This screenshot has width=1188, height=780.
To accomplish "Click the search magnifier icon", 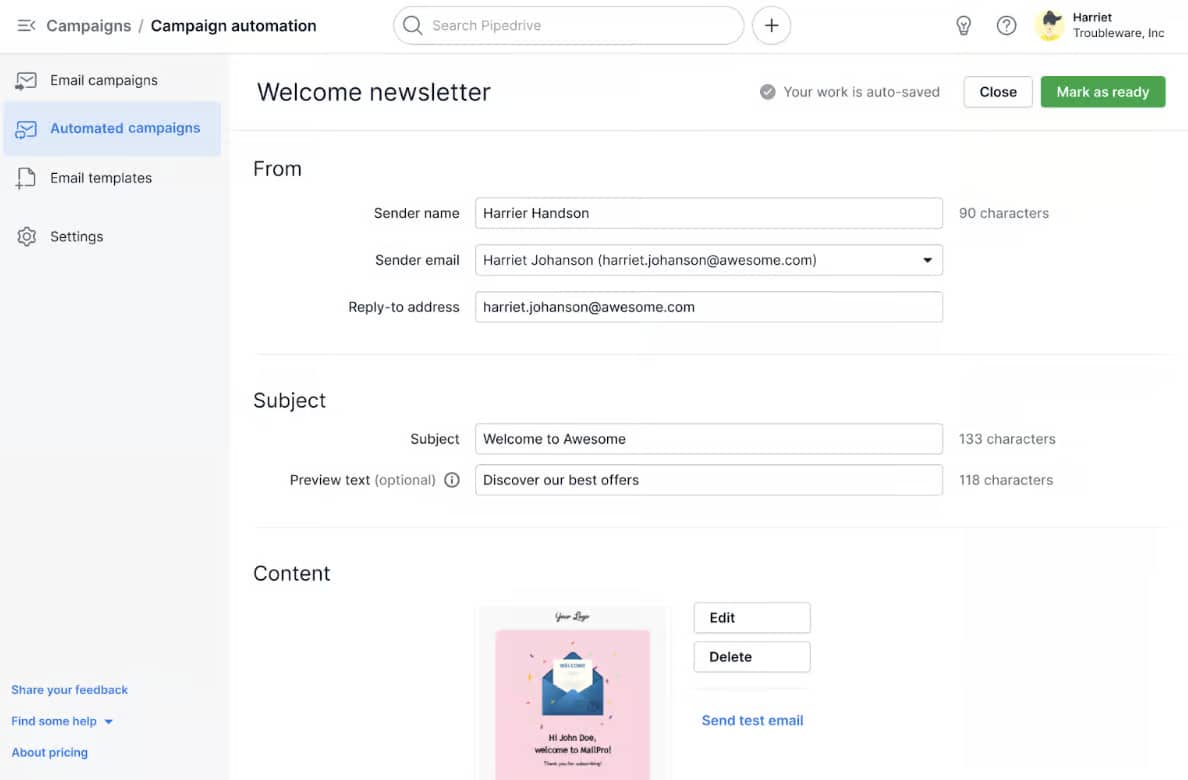I will tap(412, 26).
